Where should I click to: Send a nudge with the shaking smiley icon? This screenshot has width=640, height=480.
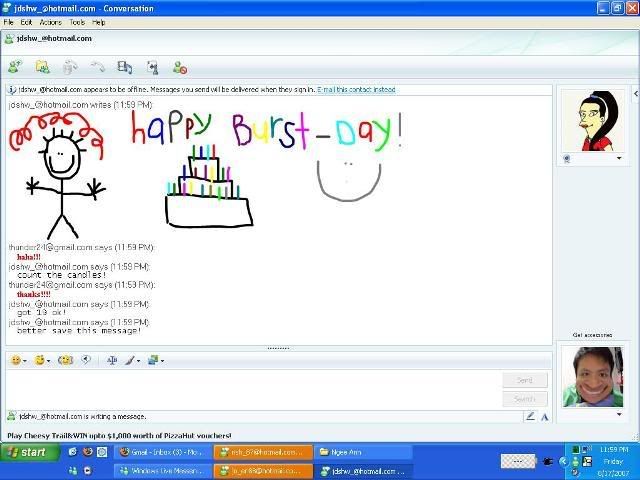(x=65, y=360)
